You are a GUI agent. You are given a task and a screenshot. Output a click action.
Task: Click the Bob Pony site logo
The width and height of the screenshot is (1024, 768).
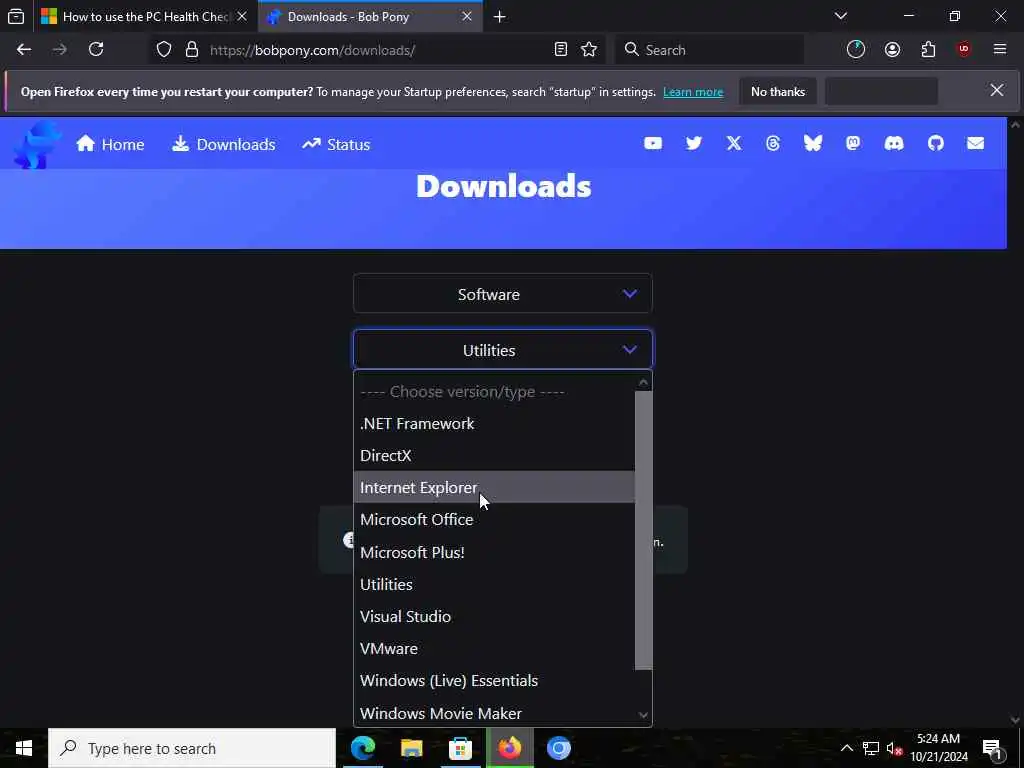(37, 144)
